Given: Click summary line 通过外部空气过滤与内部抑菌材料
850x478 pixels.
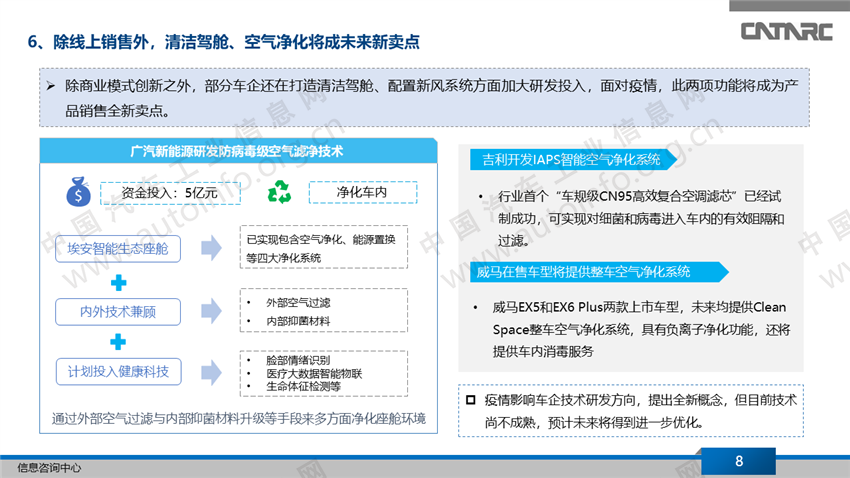Looking at the screenshot, I should pyautogui.click(x=239, y=418).
